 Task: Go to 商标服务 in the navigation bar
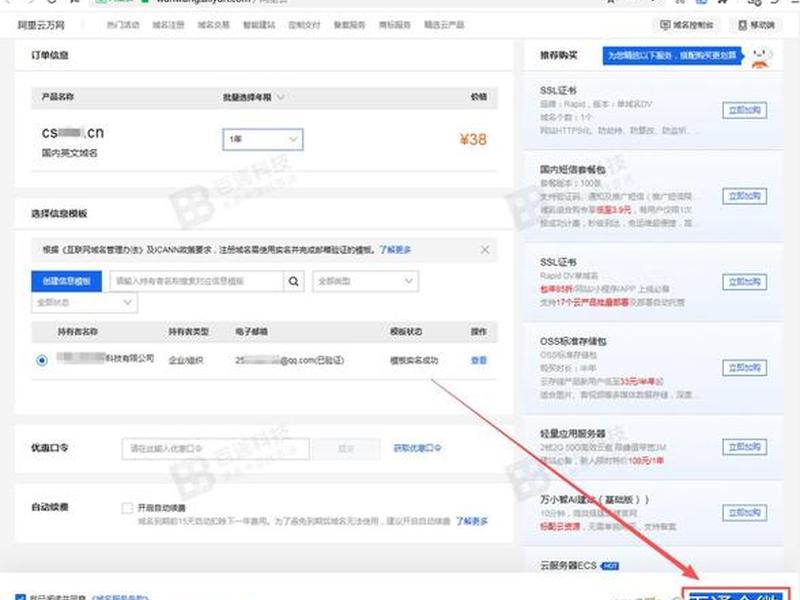(395, 24)
